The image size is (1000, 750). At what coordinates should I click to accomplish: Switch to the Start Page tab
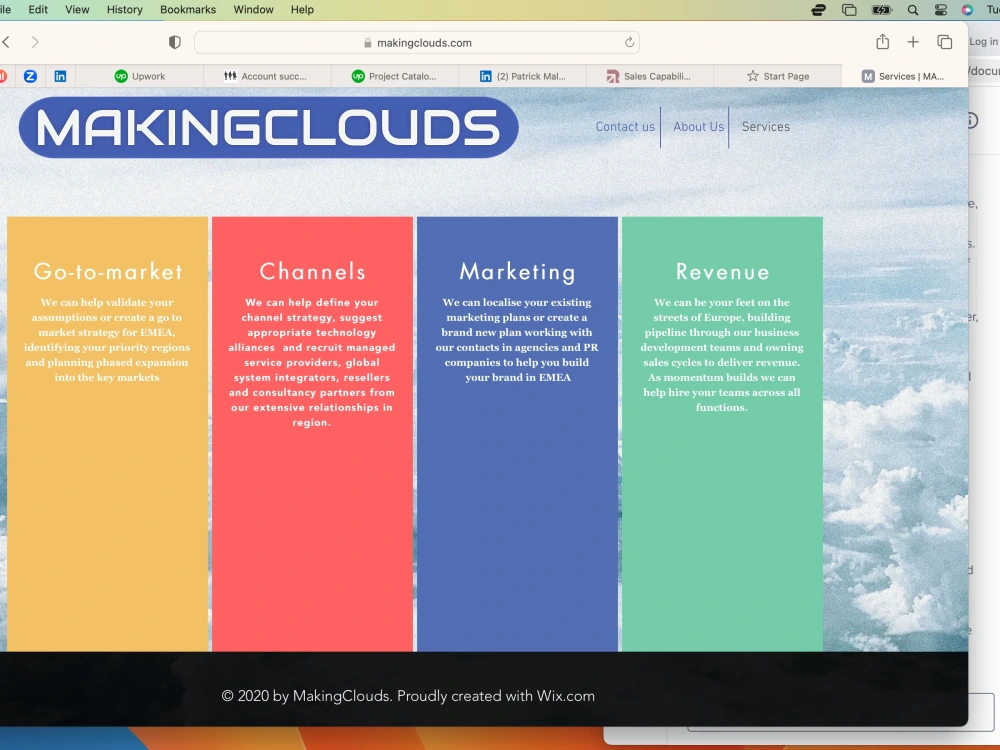(777, 76)
